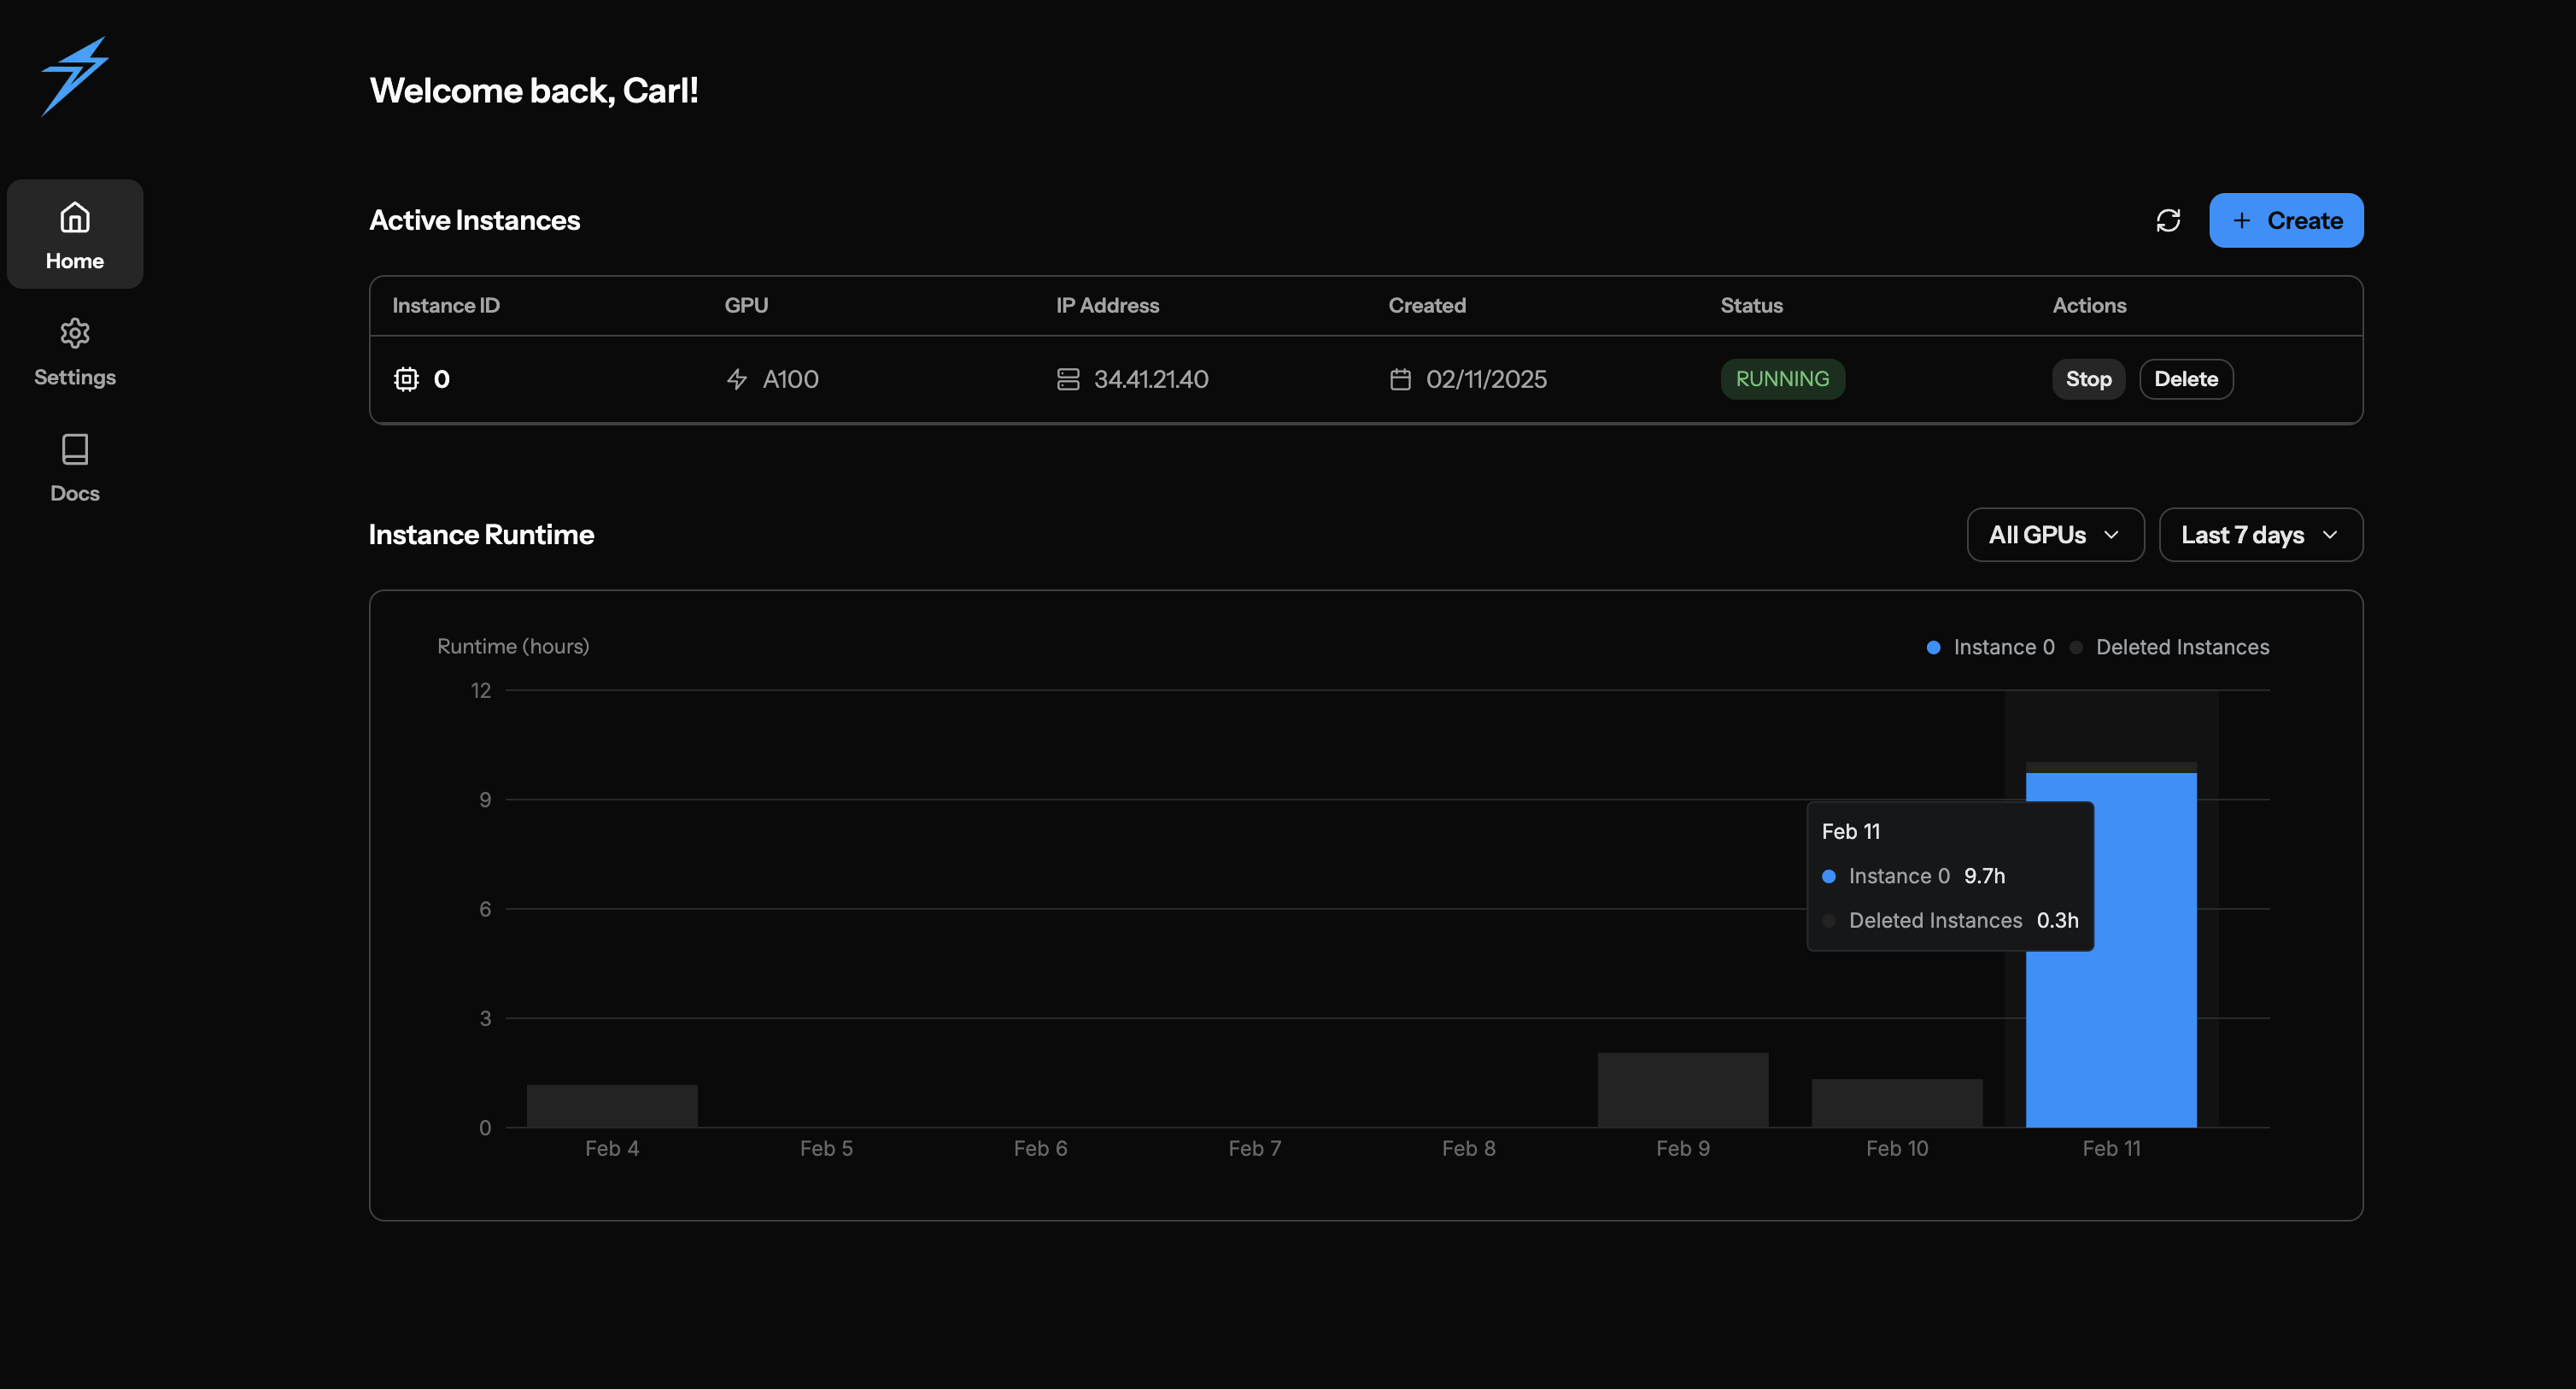
Task: Click the server icon beside IP address
Action: (x=1068, y=379)
